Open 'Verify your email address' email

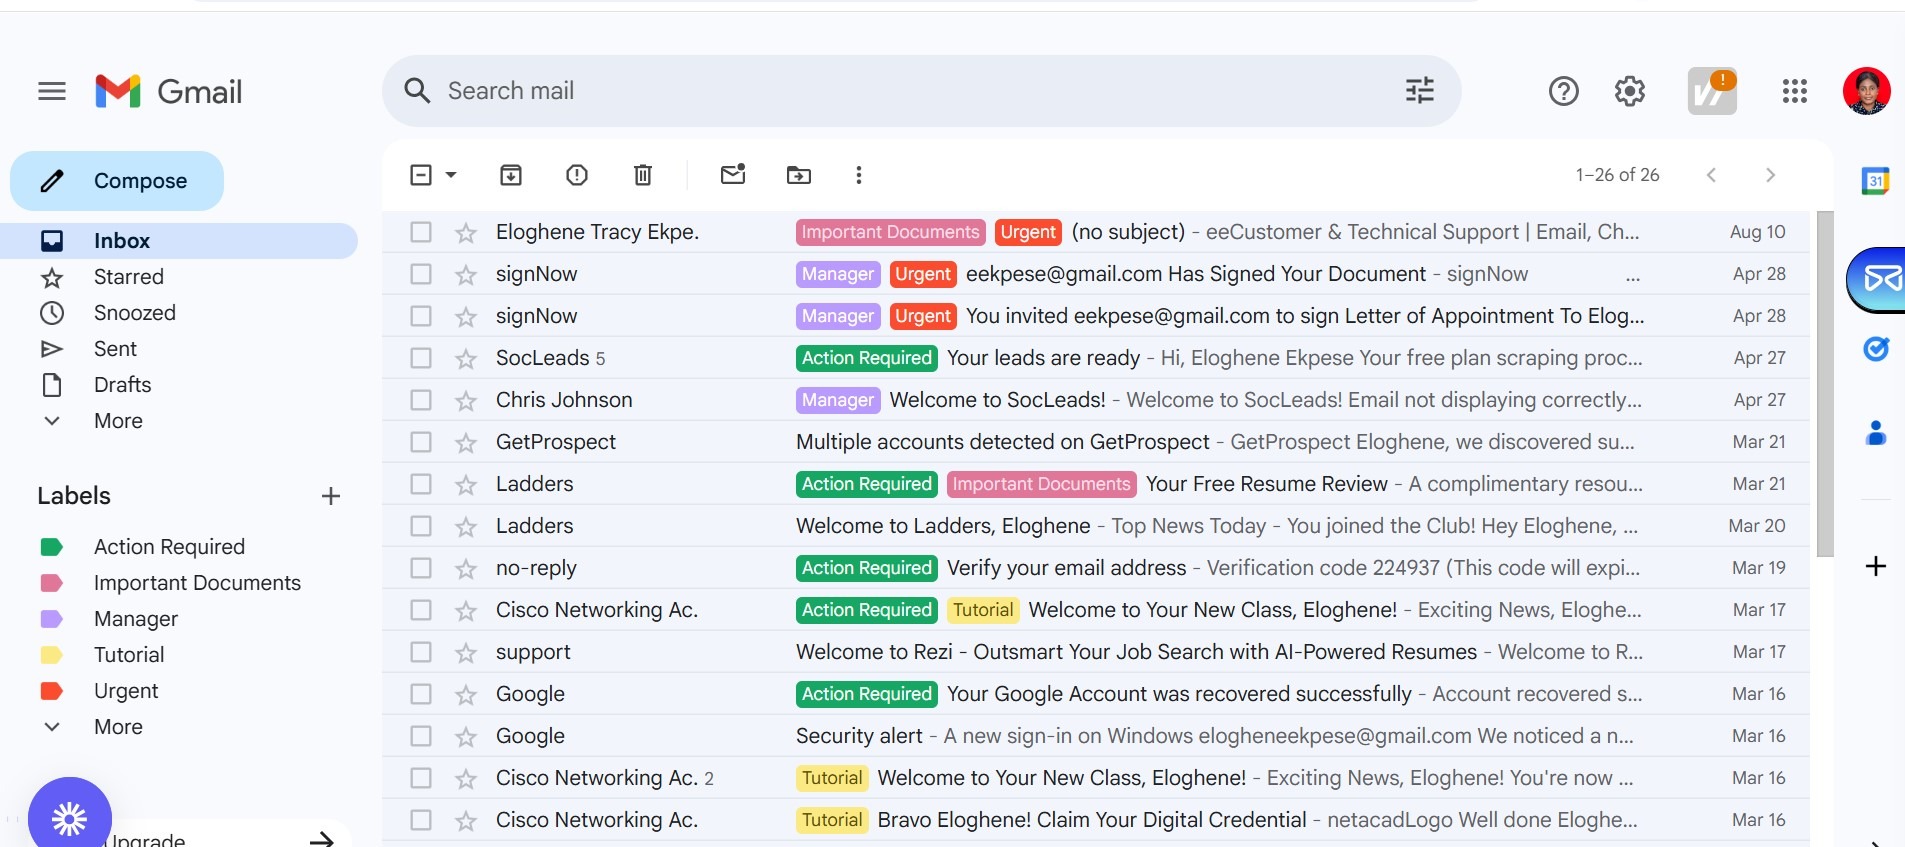coord(1096,568)
